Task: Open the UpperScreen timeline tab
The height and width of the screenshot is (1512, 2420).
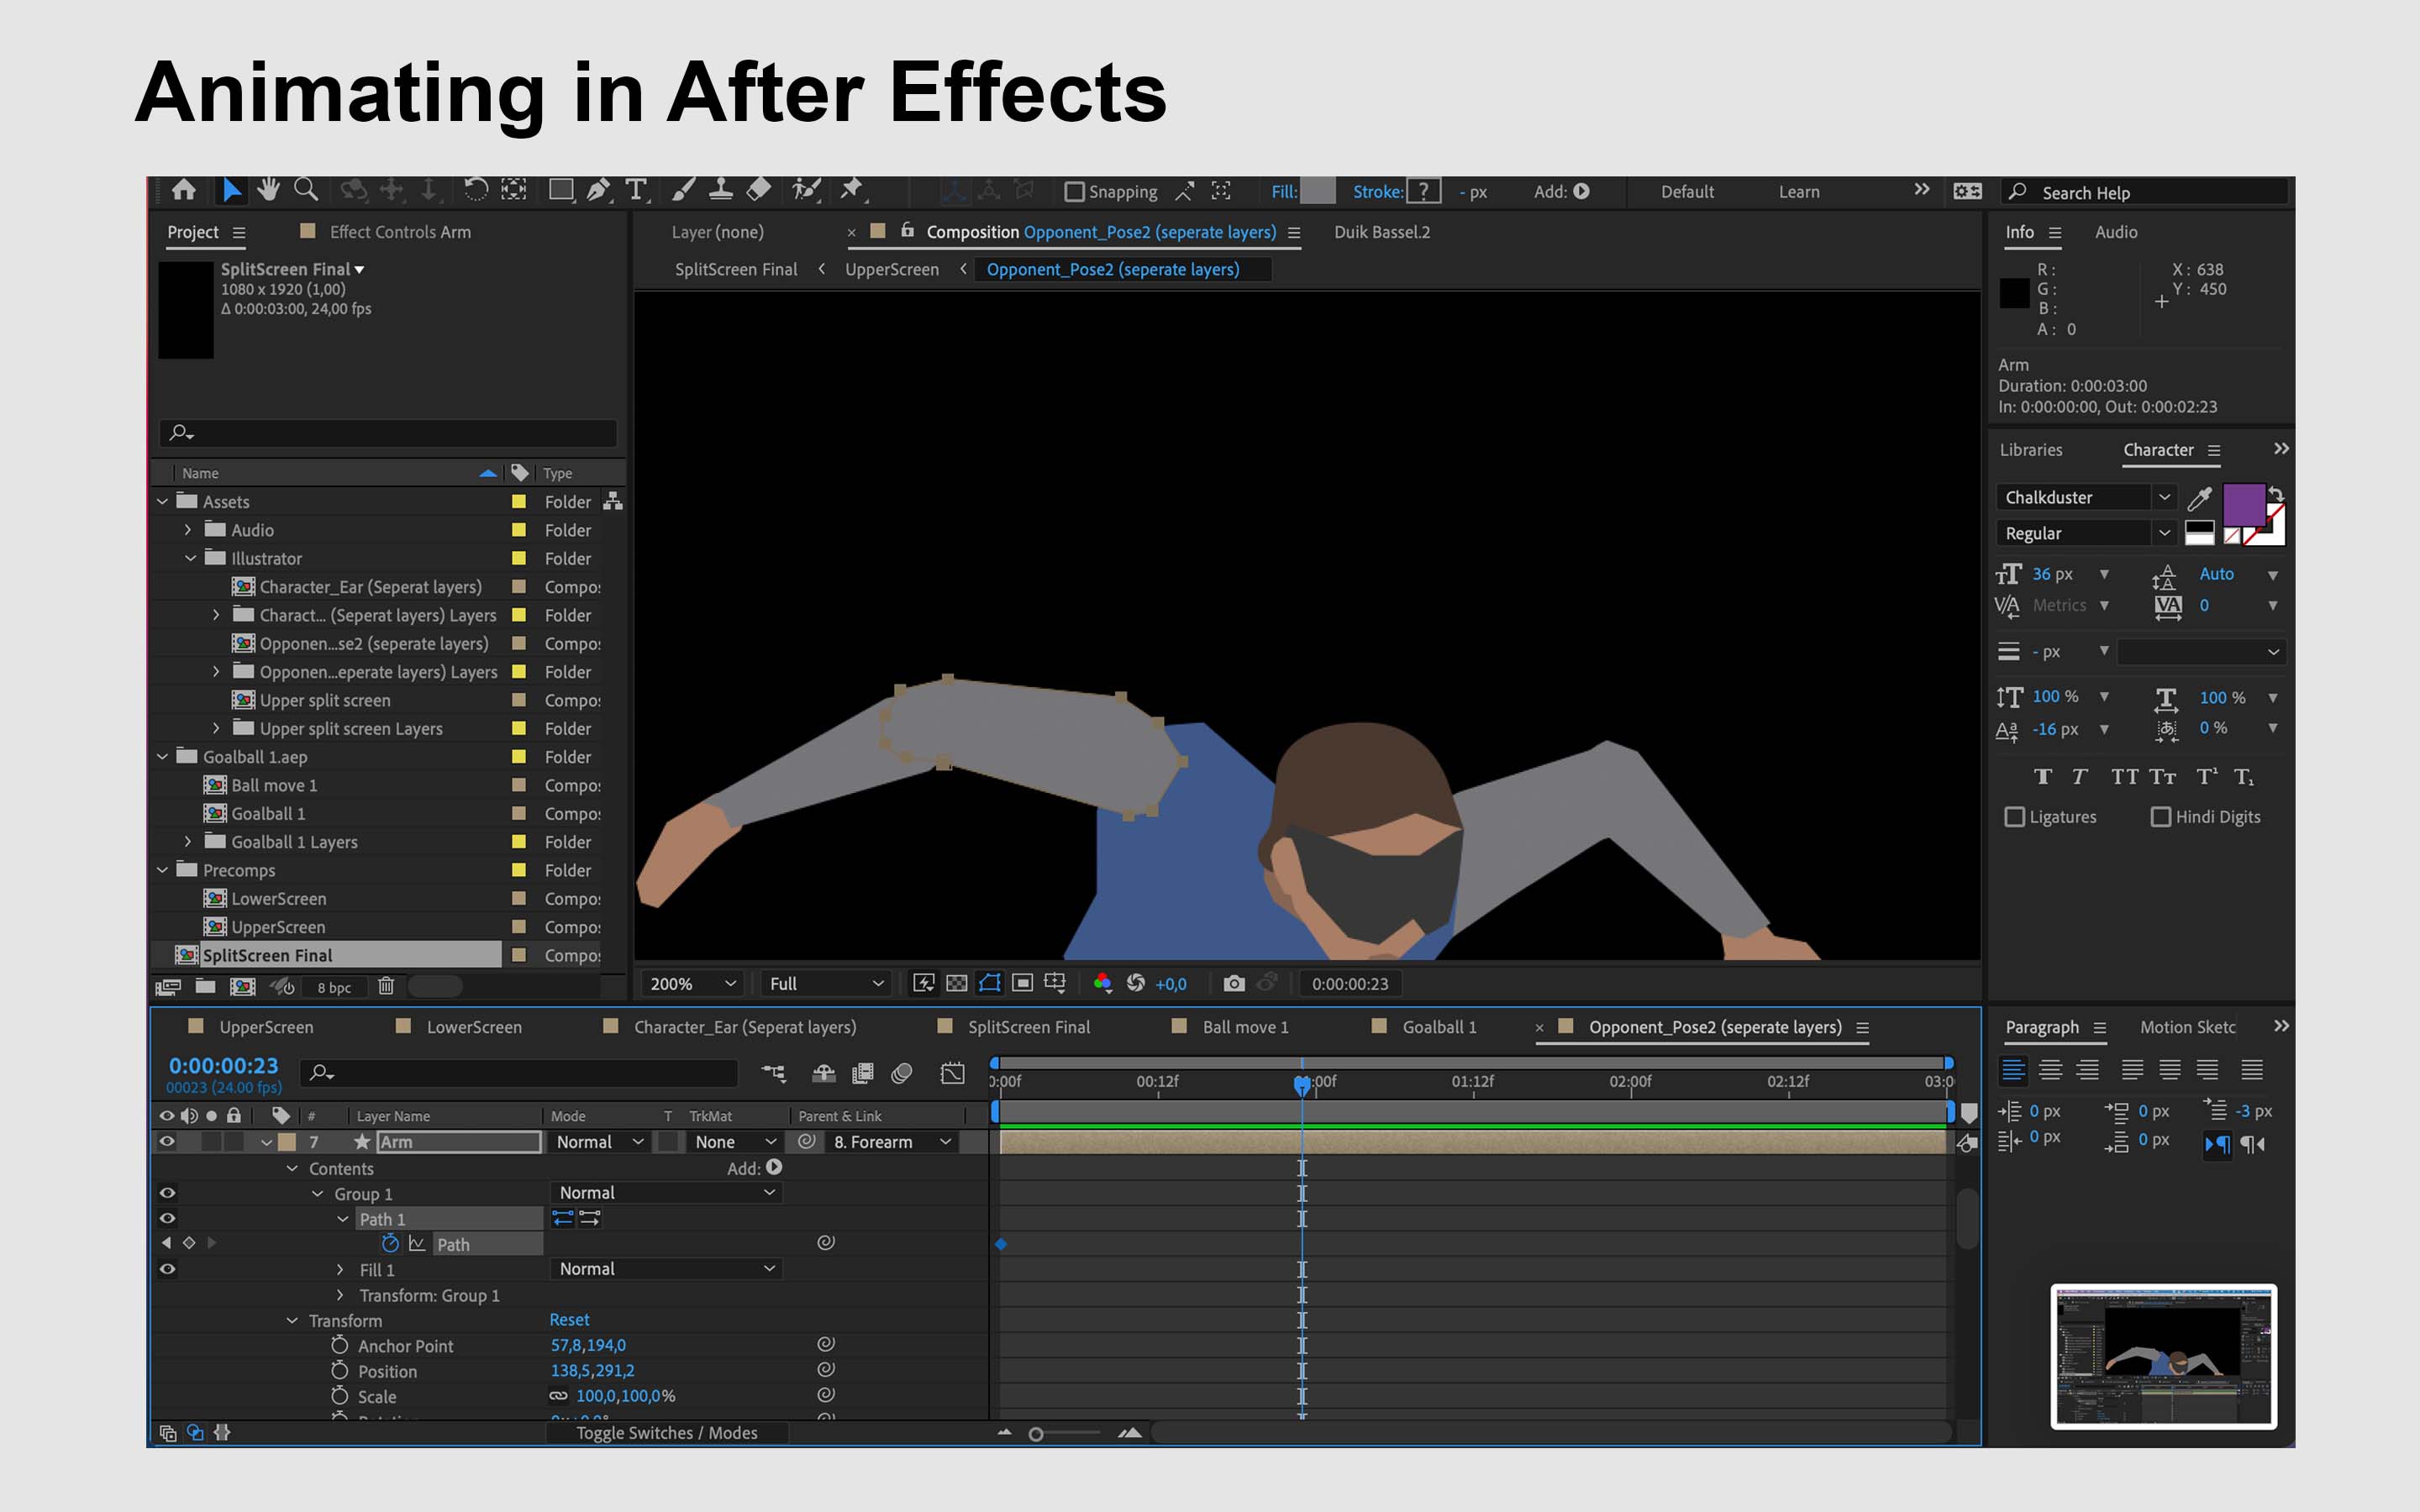Action: click(266, 1027)
